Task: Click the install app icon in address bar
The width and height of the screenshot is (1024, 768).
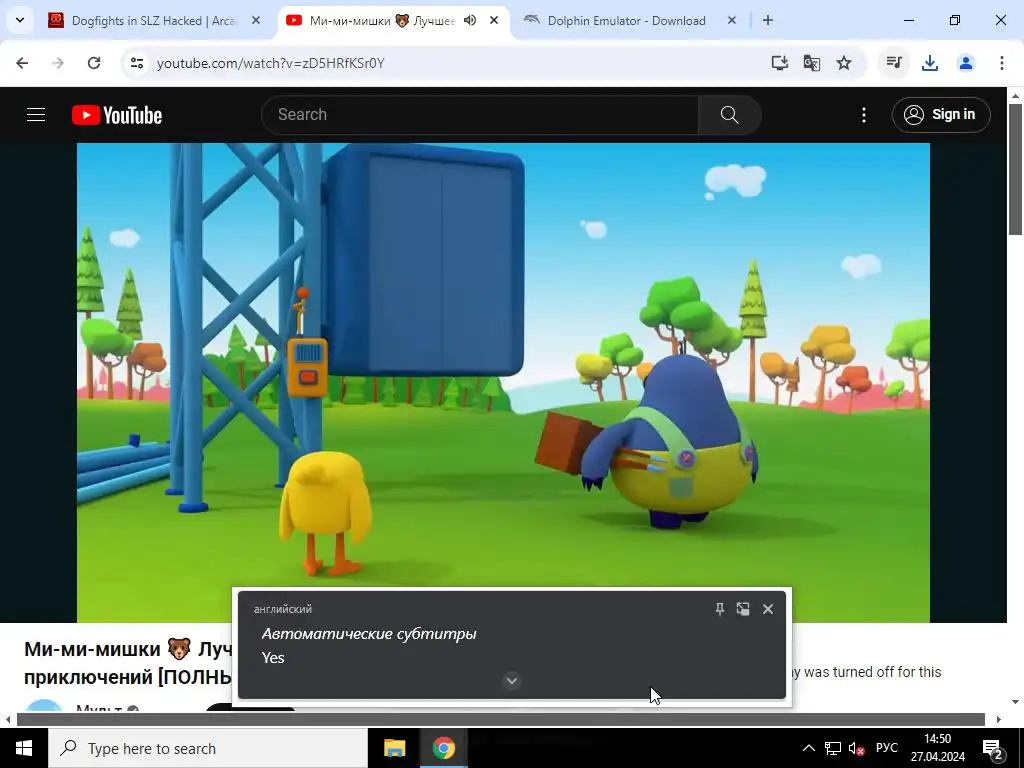Action: 780,63
